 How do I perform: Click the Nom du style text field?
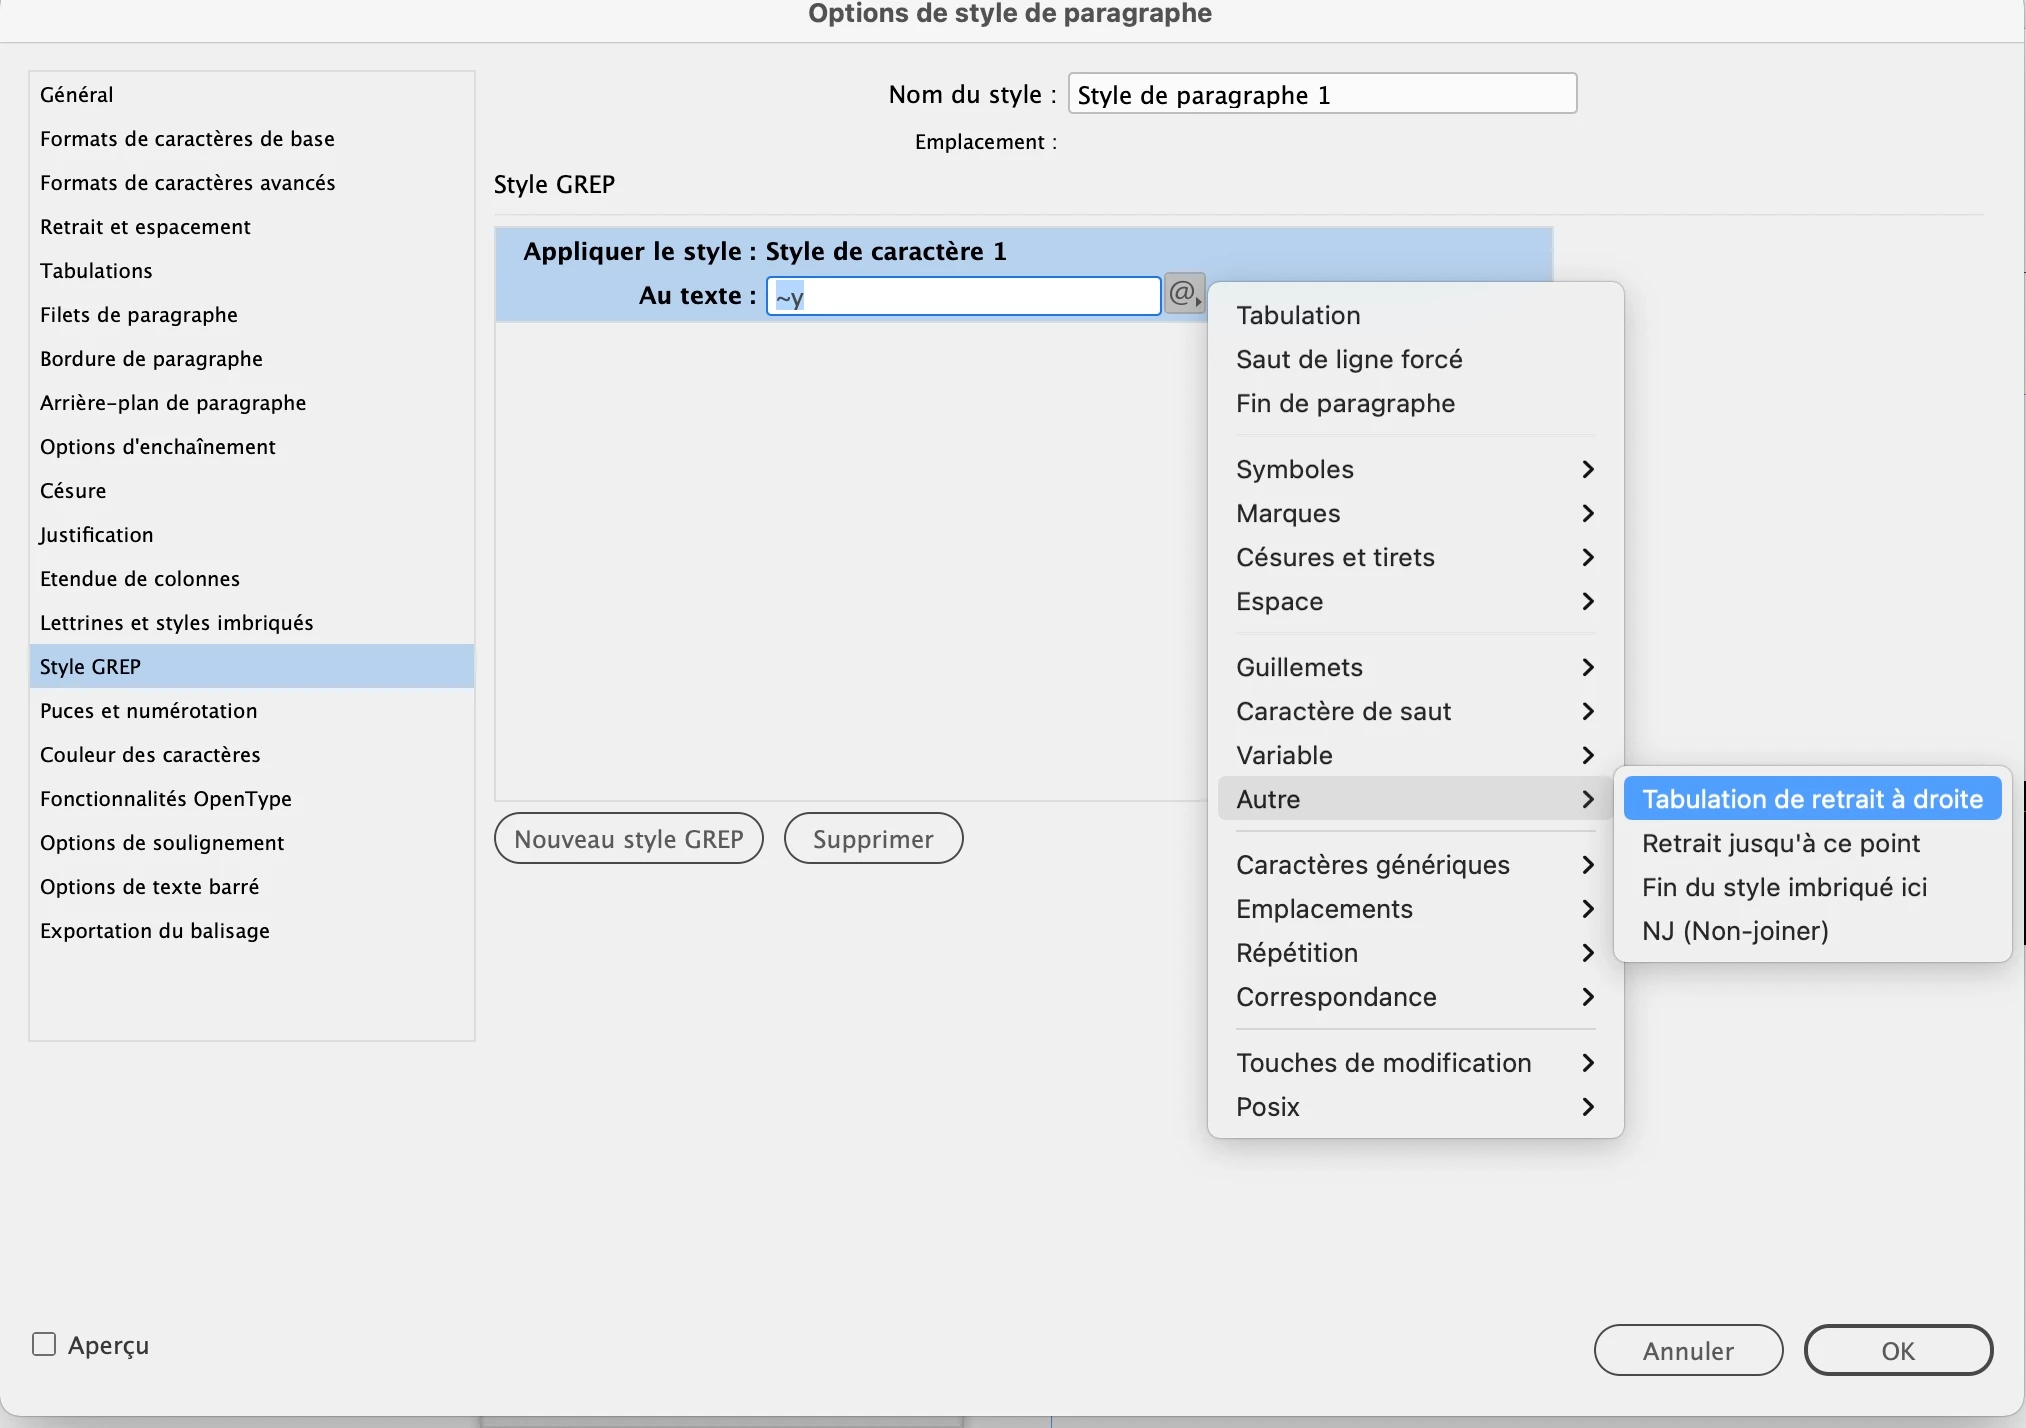[x=1321, y=95]
